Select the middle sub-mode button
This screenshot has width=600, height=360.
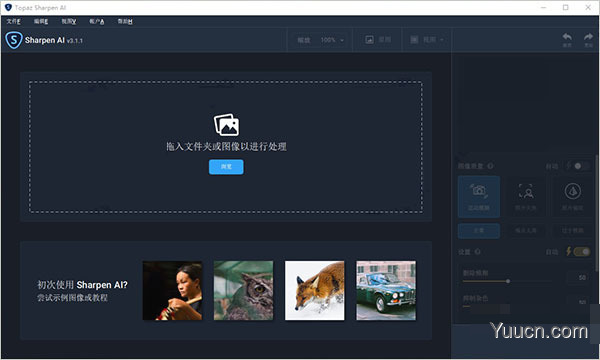coord(526,231)
